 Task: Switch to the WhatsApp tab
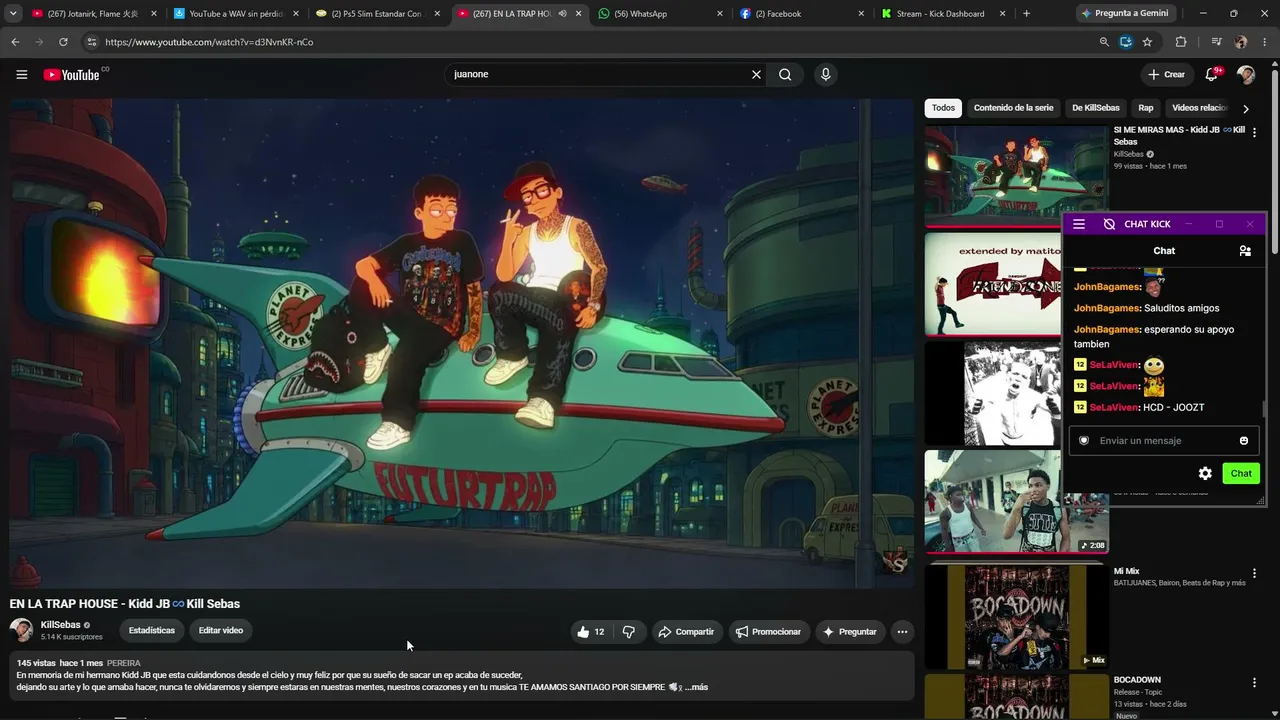pyautogui.click(x=661, y=14)
